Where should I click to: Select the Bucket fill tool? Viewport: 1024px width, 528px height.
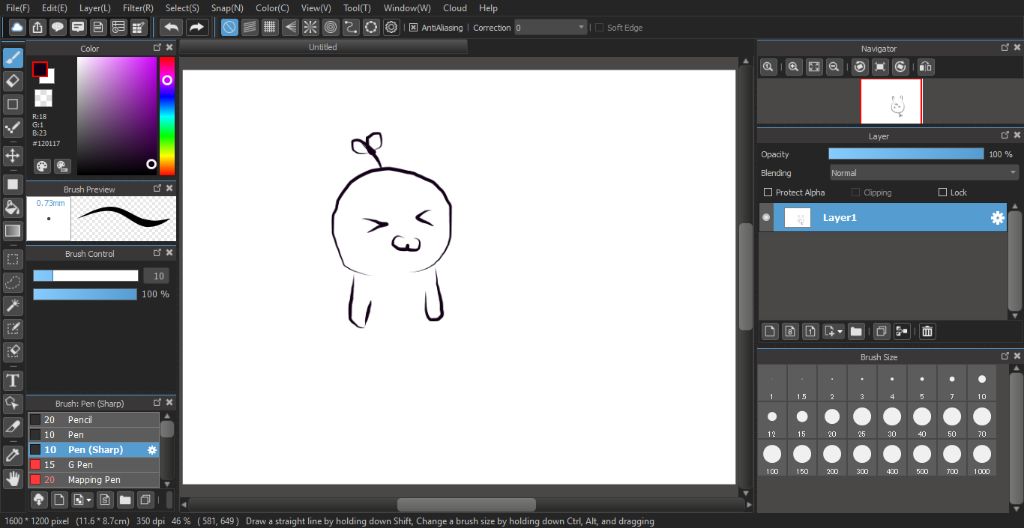13,208
